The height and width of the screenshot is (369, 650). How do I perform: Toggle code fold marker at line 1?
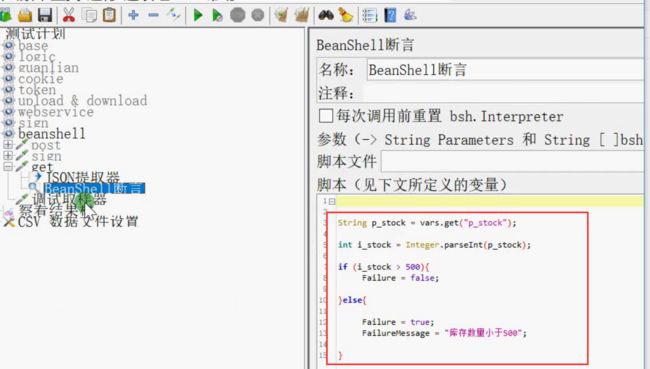332,201
